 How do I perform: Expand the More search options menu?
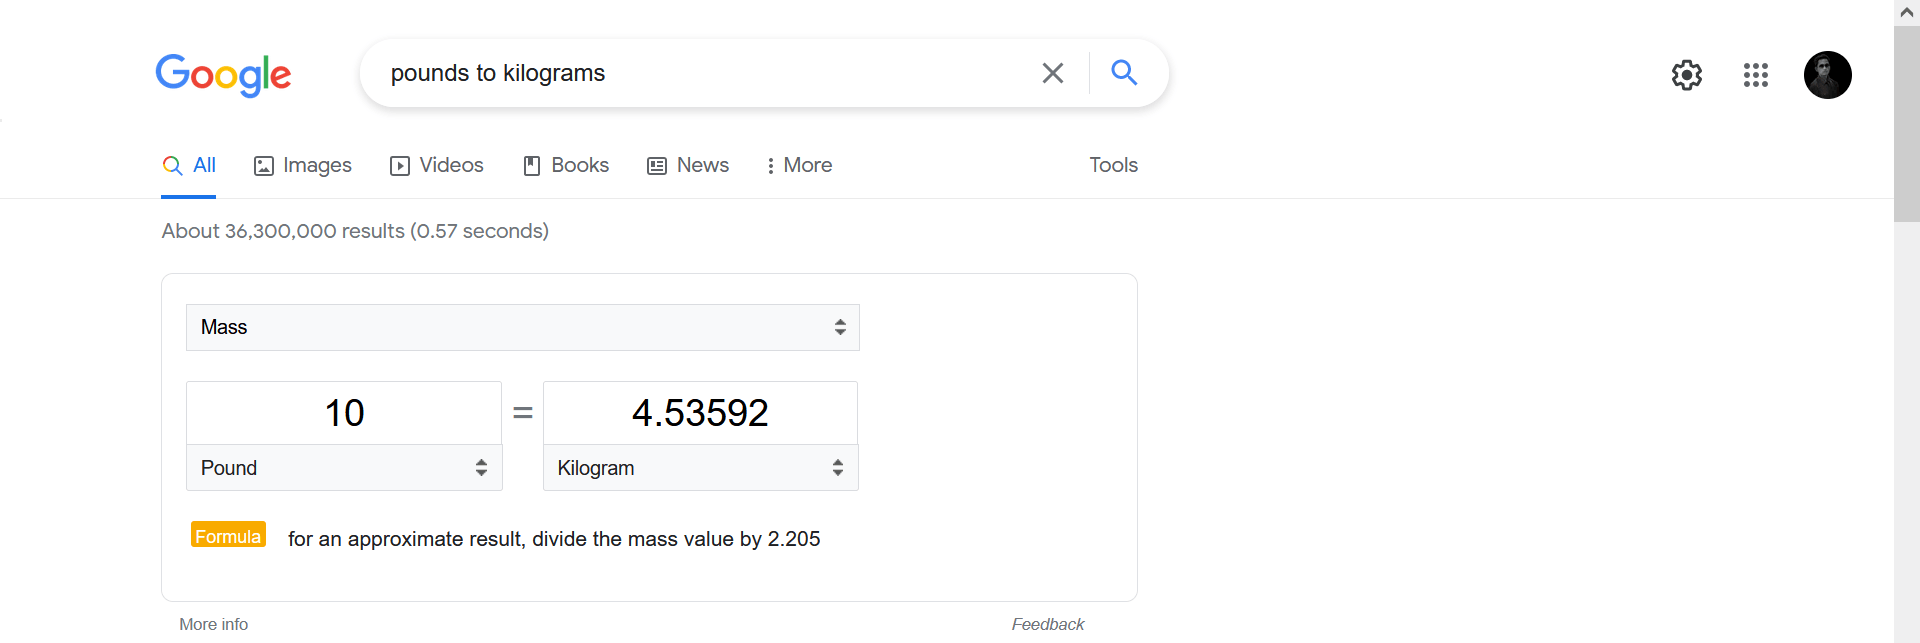click(x=799, y=165)
